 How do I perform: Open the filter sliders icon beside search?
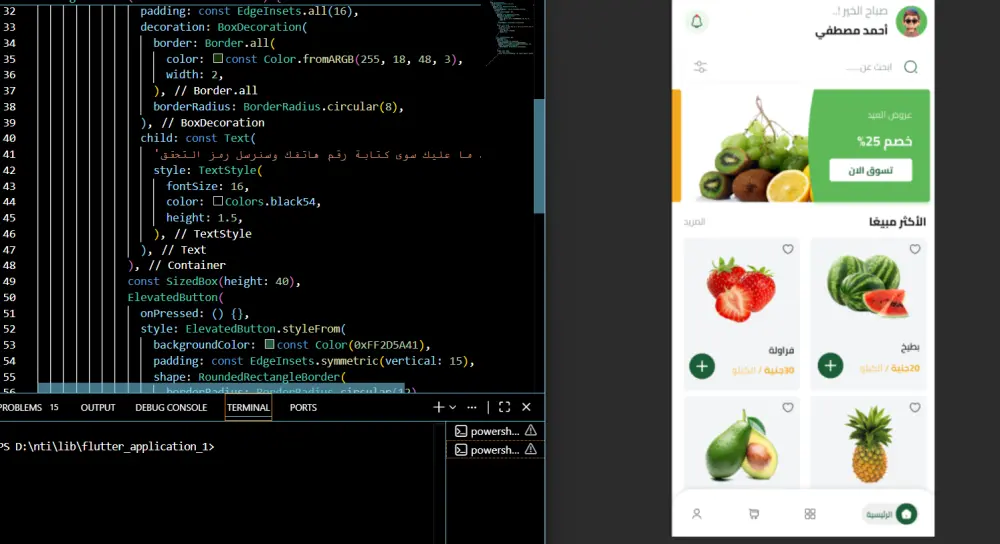[700, 66]
